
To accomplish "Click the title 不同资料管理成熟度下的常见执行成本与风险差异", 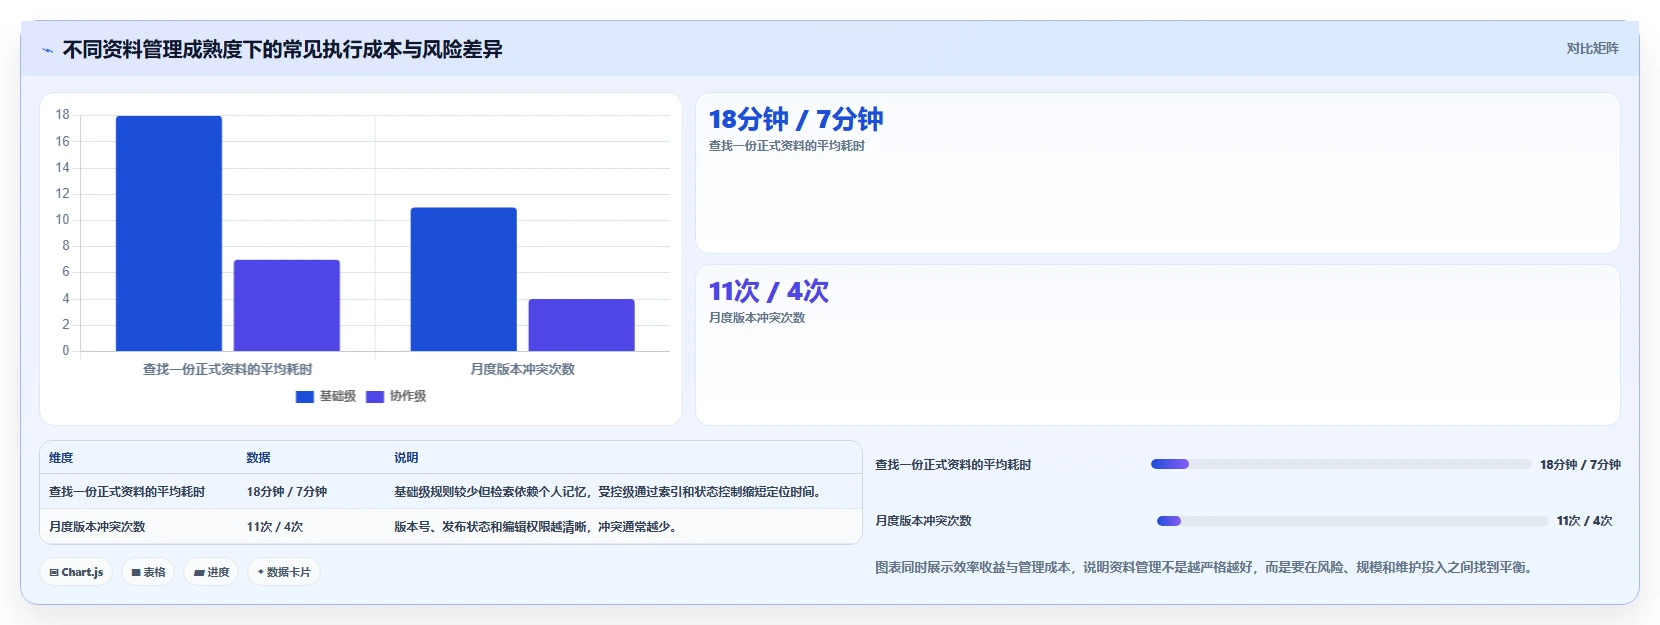I will coord(283,50).
